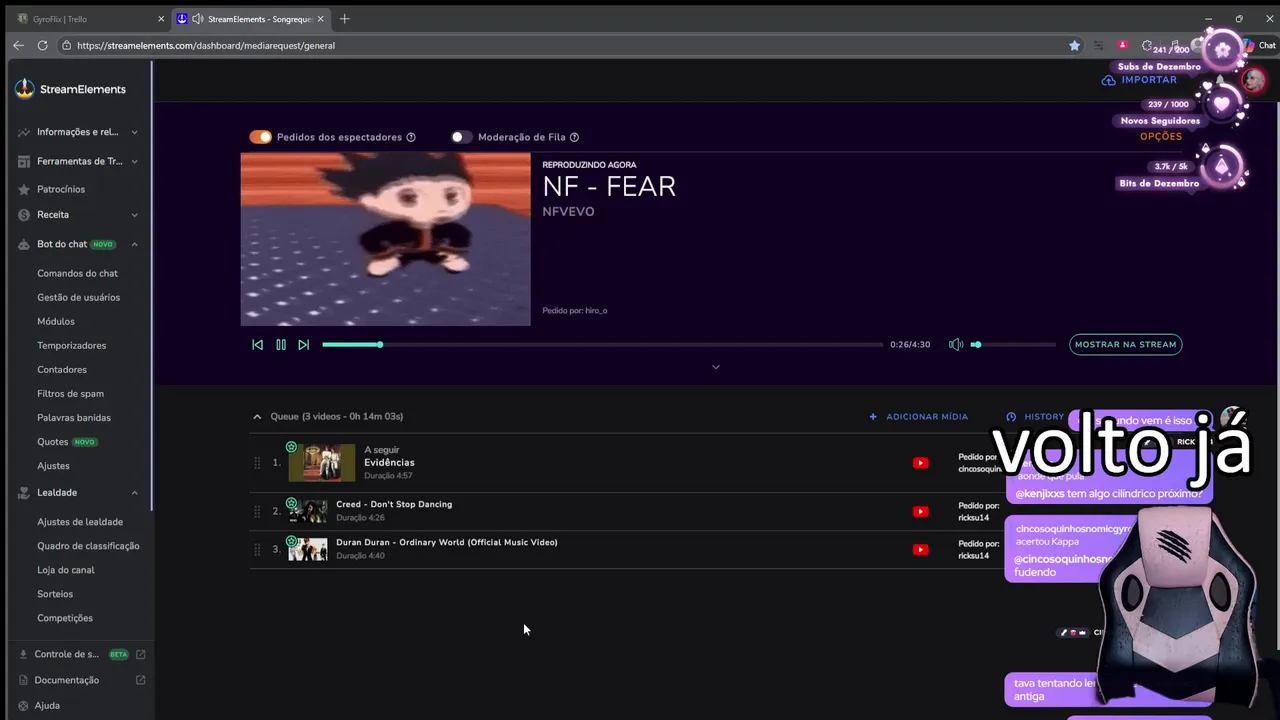Pause the current song
This screenshot has width=1280, height=720.
point(281,344)
